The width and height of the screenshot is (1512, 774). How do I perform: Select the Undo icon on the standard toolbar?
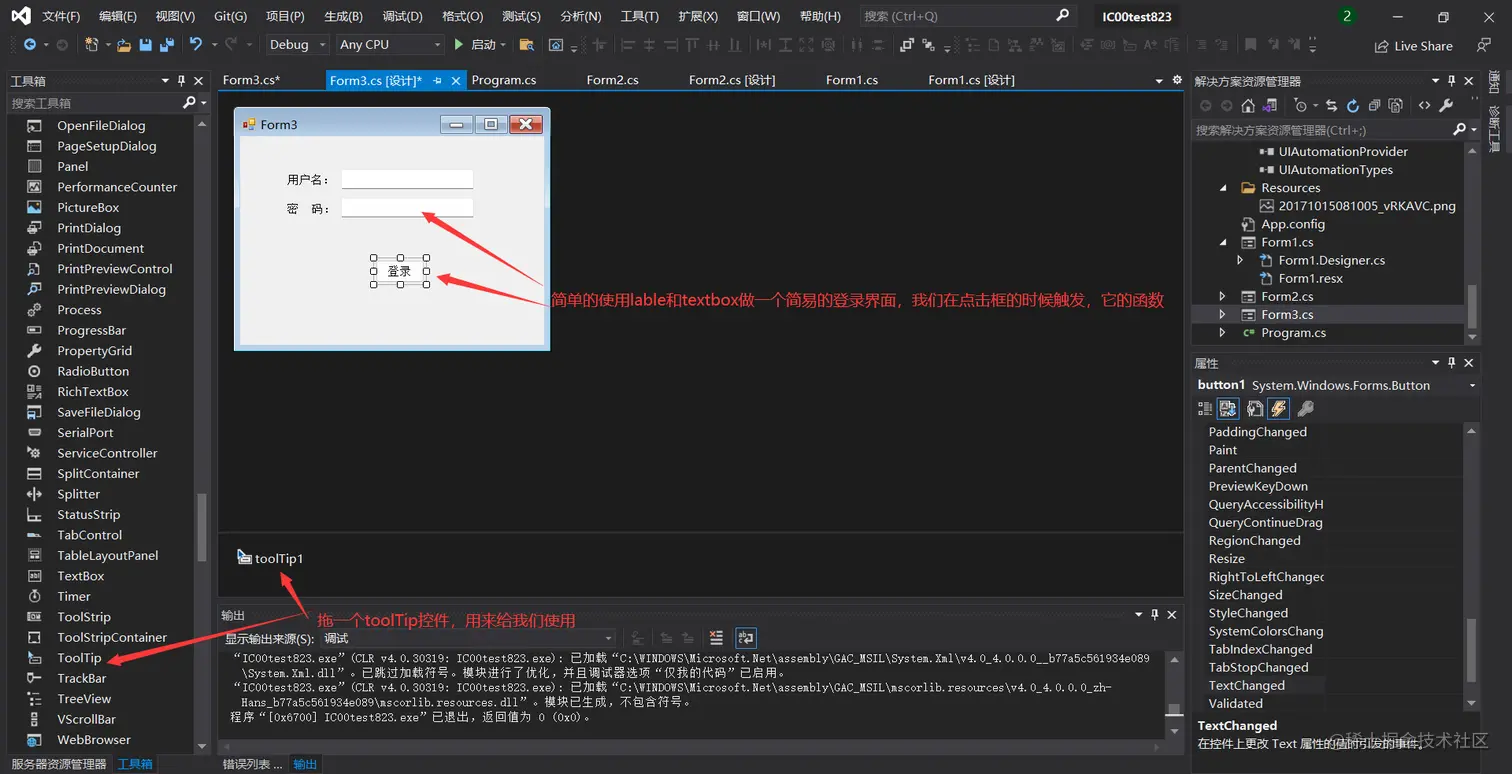tap(194, 44)
